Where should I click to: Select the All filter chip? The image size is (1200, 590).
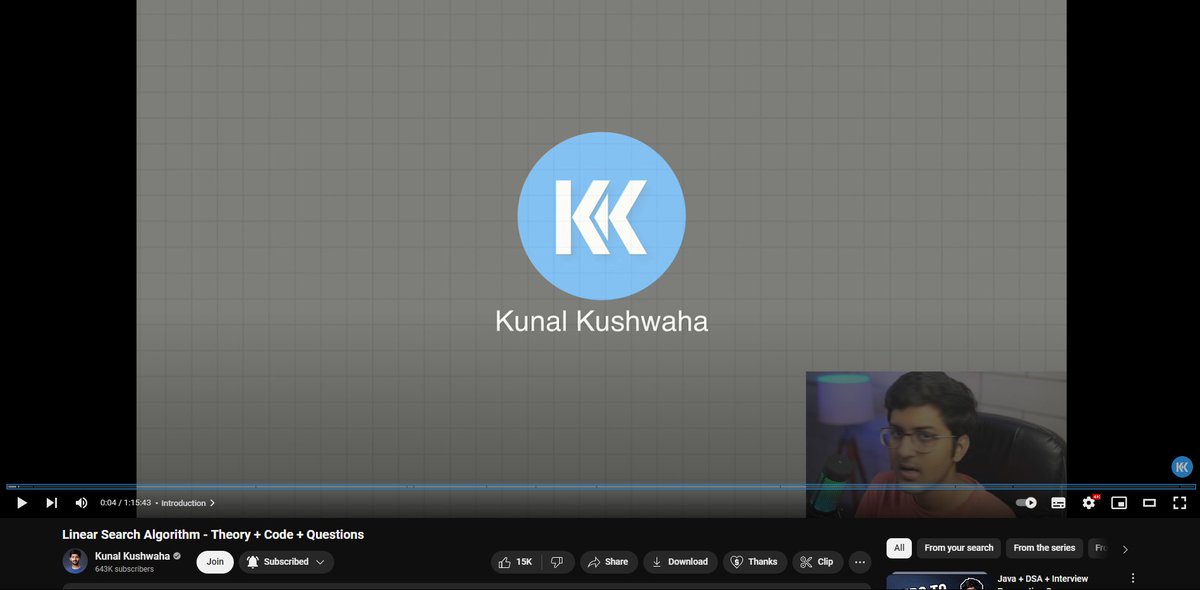click(x=899, y=548)
